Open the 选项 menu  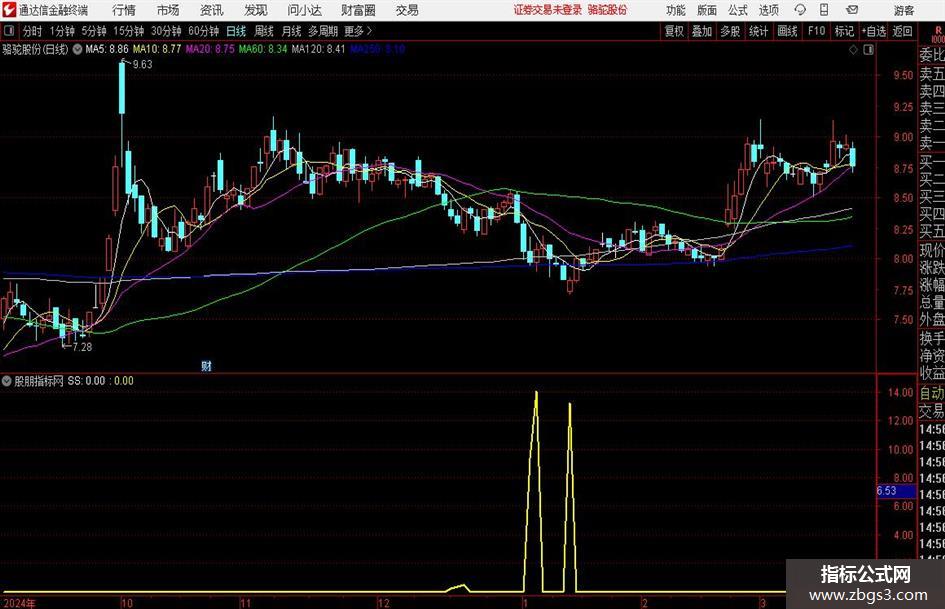click(768, 10)
